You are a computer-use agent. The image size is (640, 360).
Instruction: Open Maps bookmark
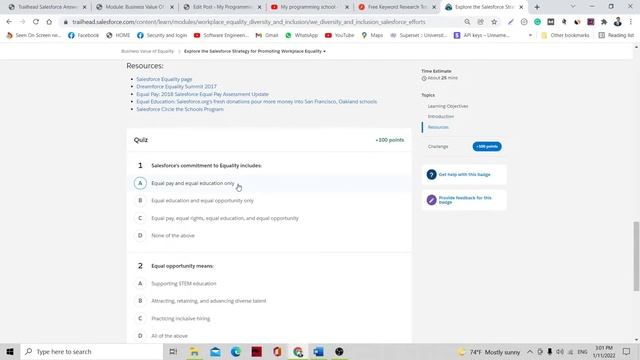coord(372,35)
